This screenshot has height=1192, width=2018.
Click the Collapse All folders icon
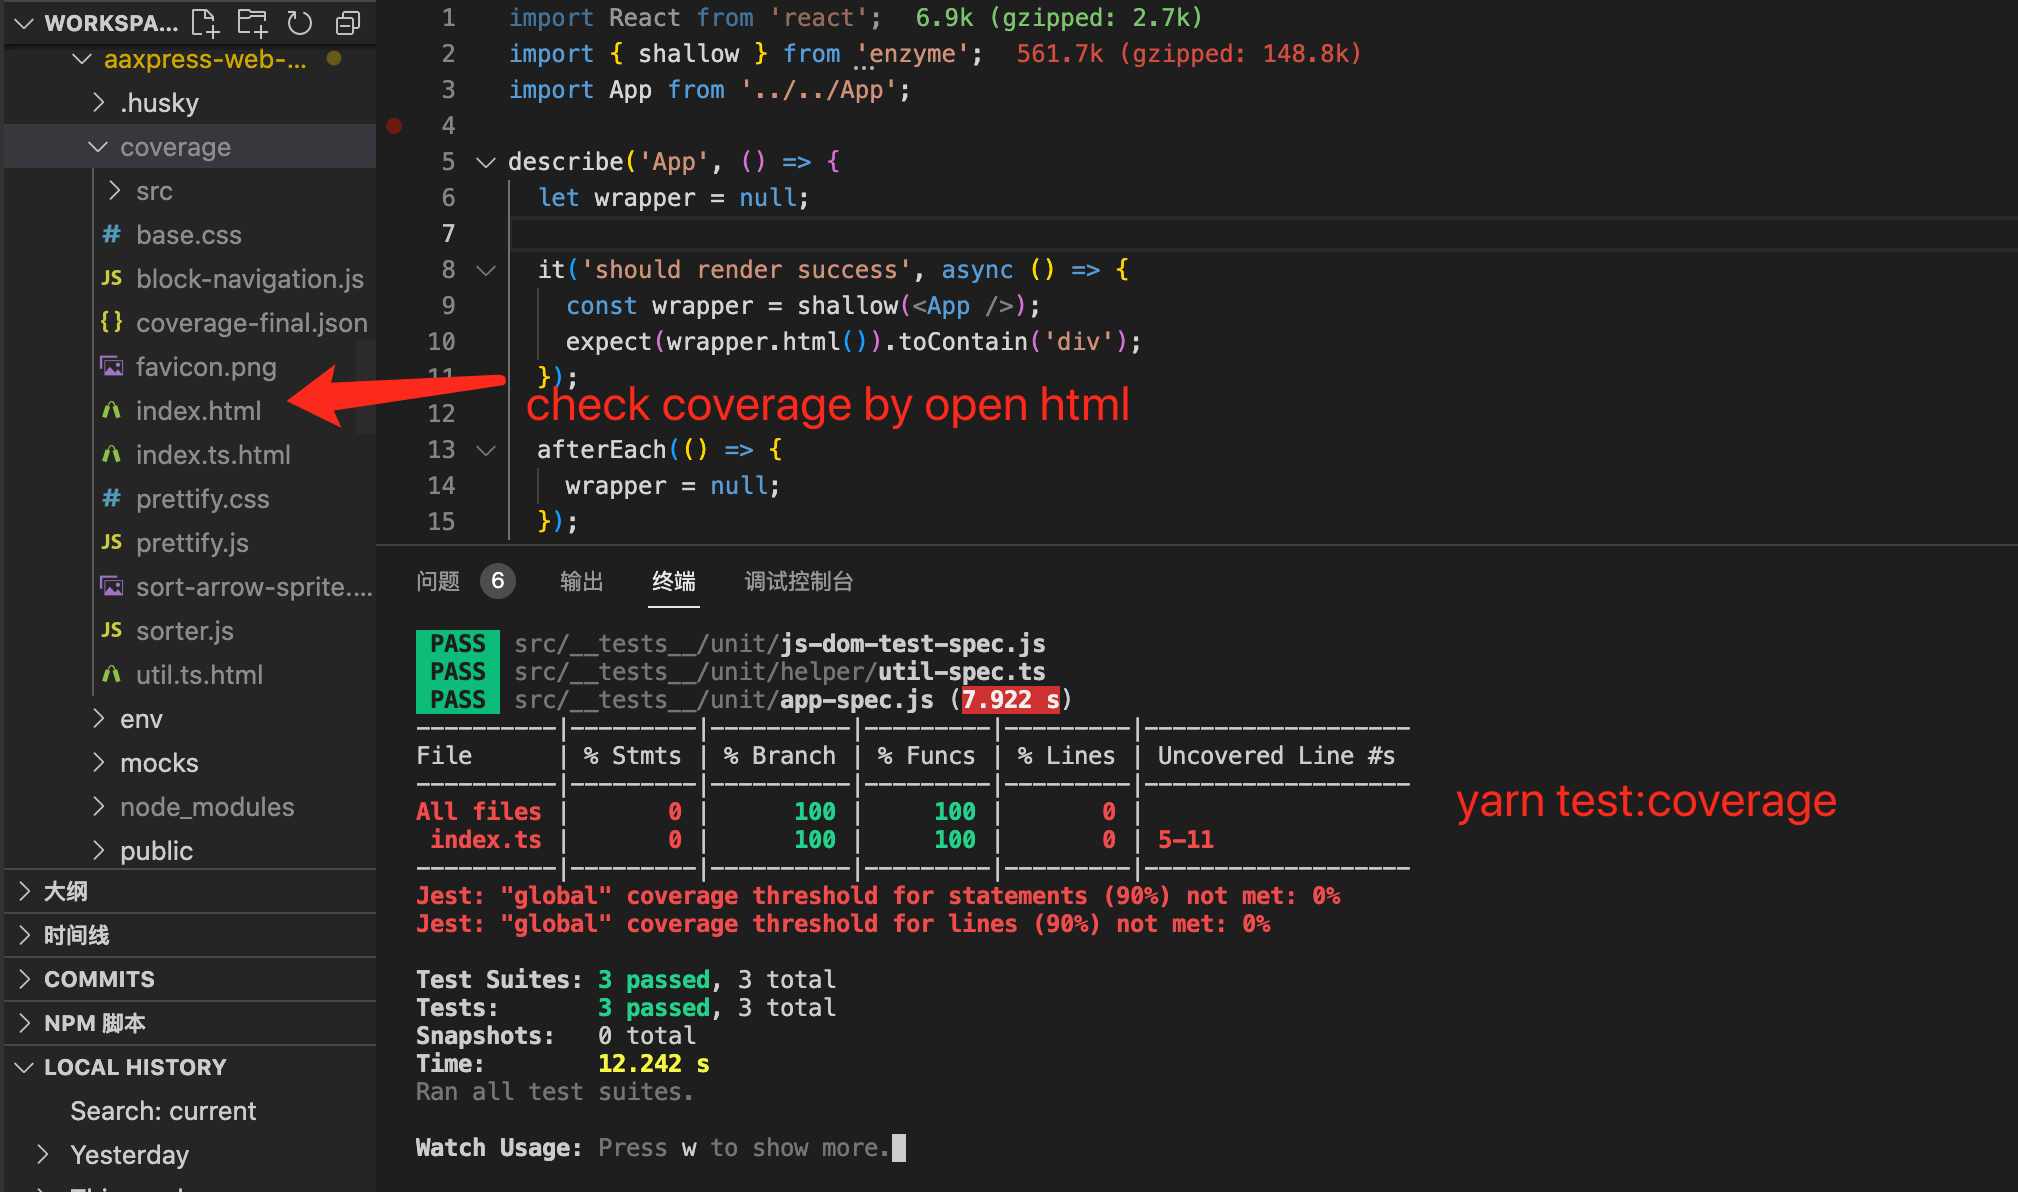348,22
